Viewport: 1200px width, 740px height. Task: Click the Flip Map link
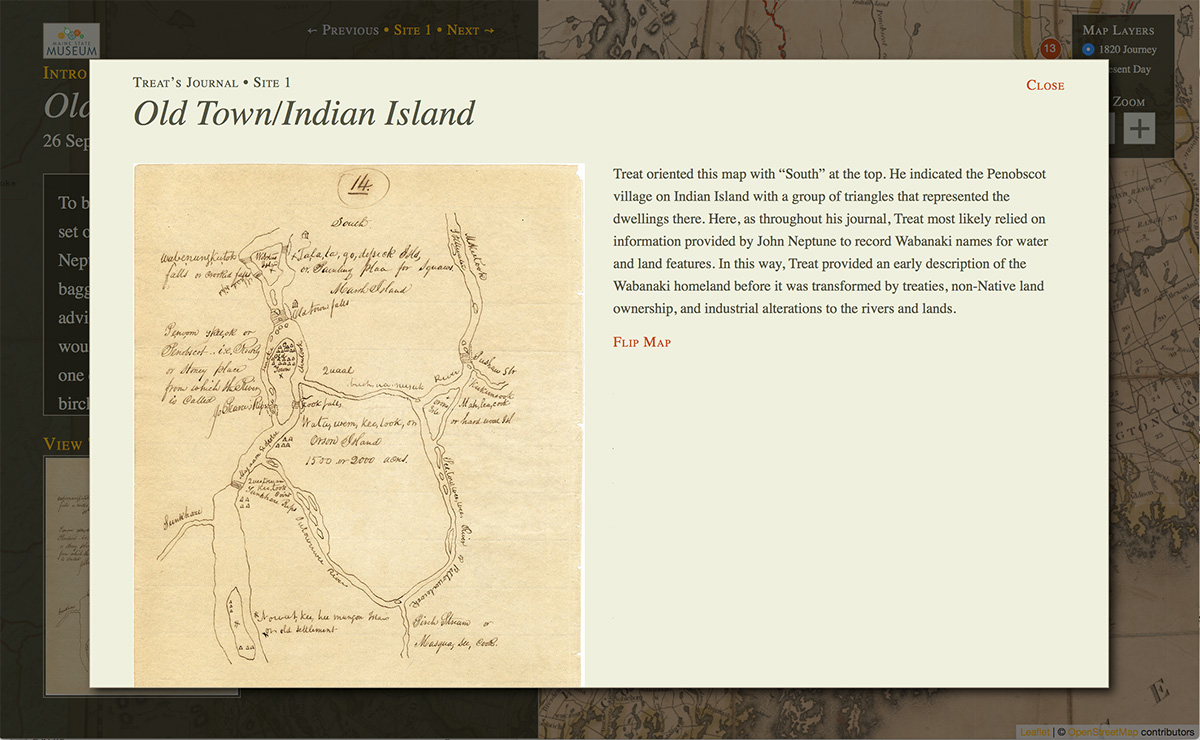tap(642, 342)
